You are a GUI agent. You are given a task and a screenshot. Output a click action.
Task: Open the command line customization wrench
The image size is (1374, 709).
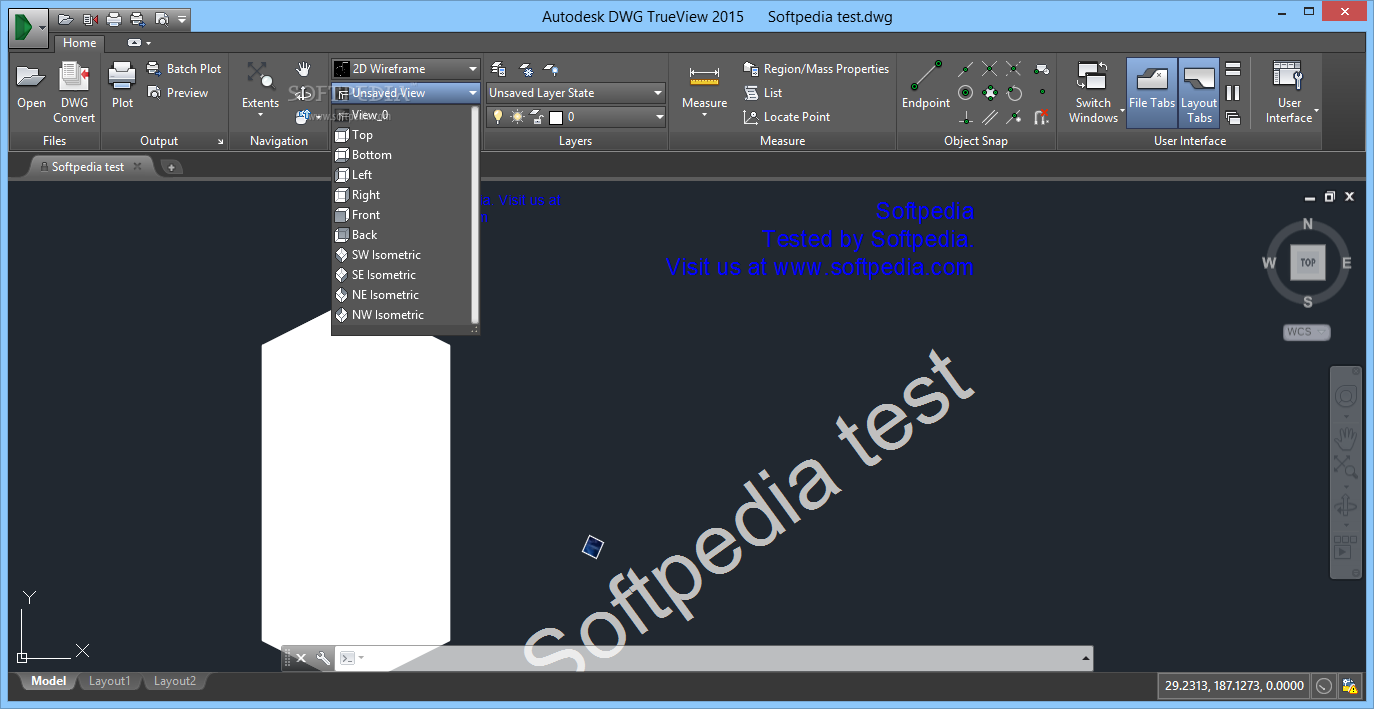tap(323, 658)
